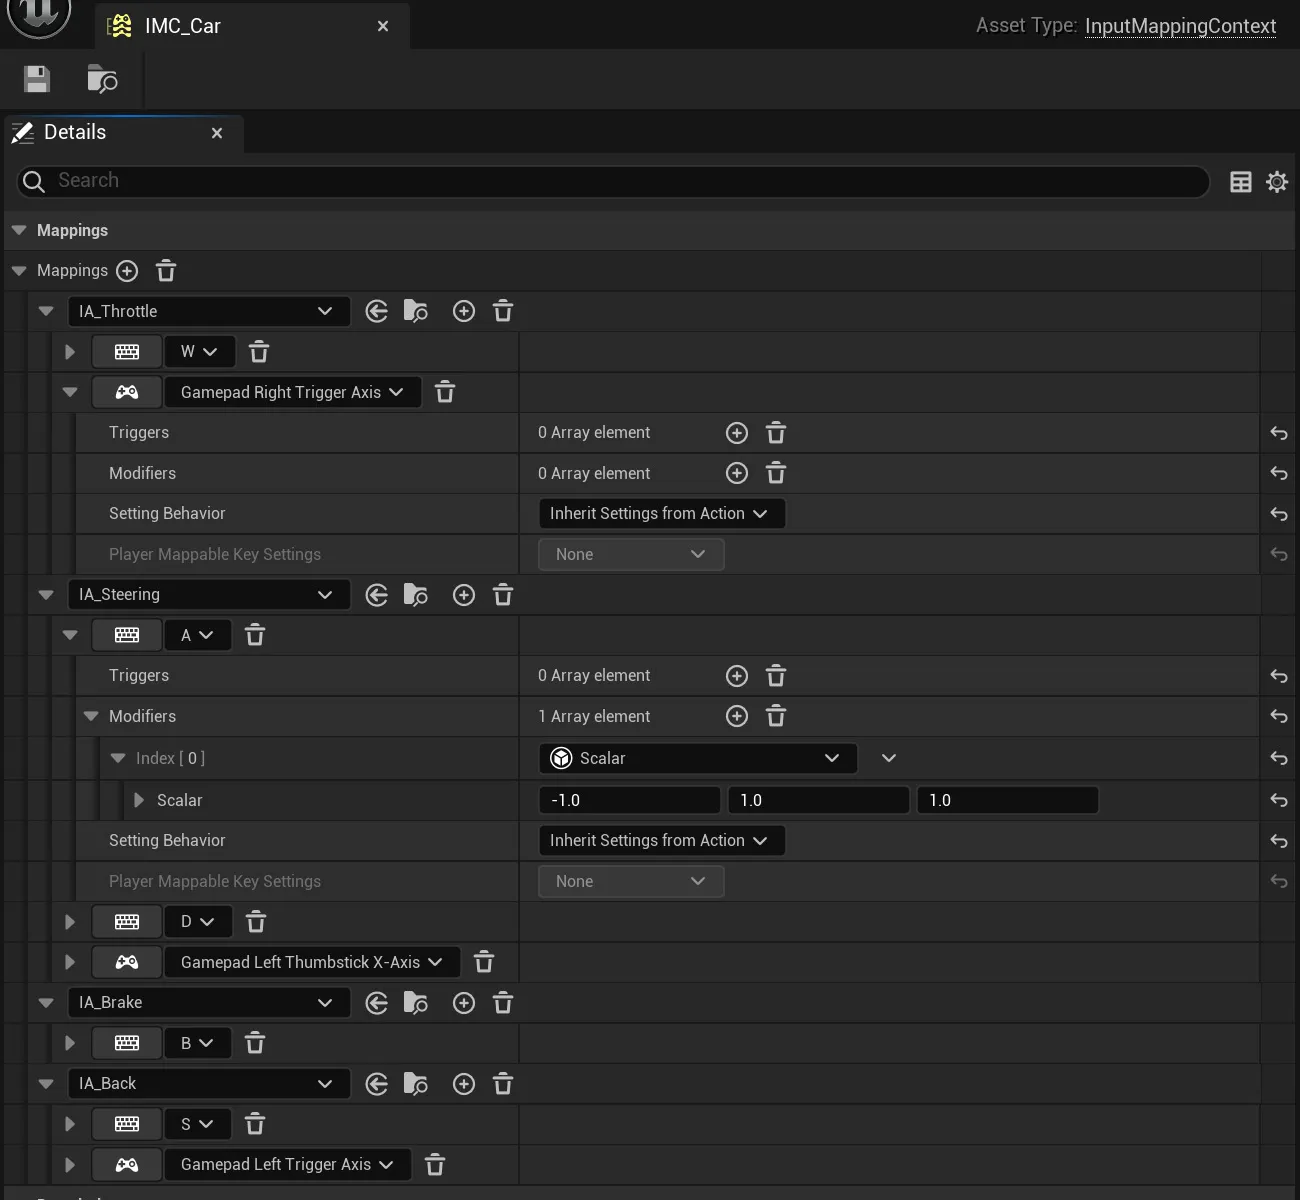The height and width of the screenshot is (1200, 1300).
Task: Delete the IA_Throttle mapping via trash icon
Action: 503,311
